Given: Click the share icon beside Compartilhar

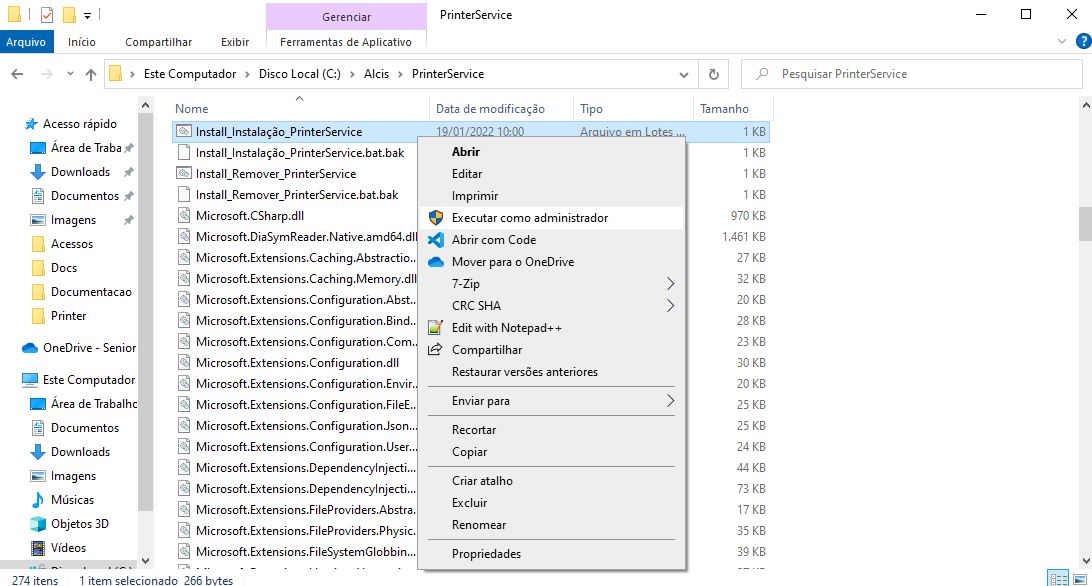Looking at the screenshot, I should [435, 349].
